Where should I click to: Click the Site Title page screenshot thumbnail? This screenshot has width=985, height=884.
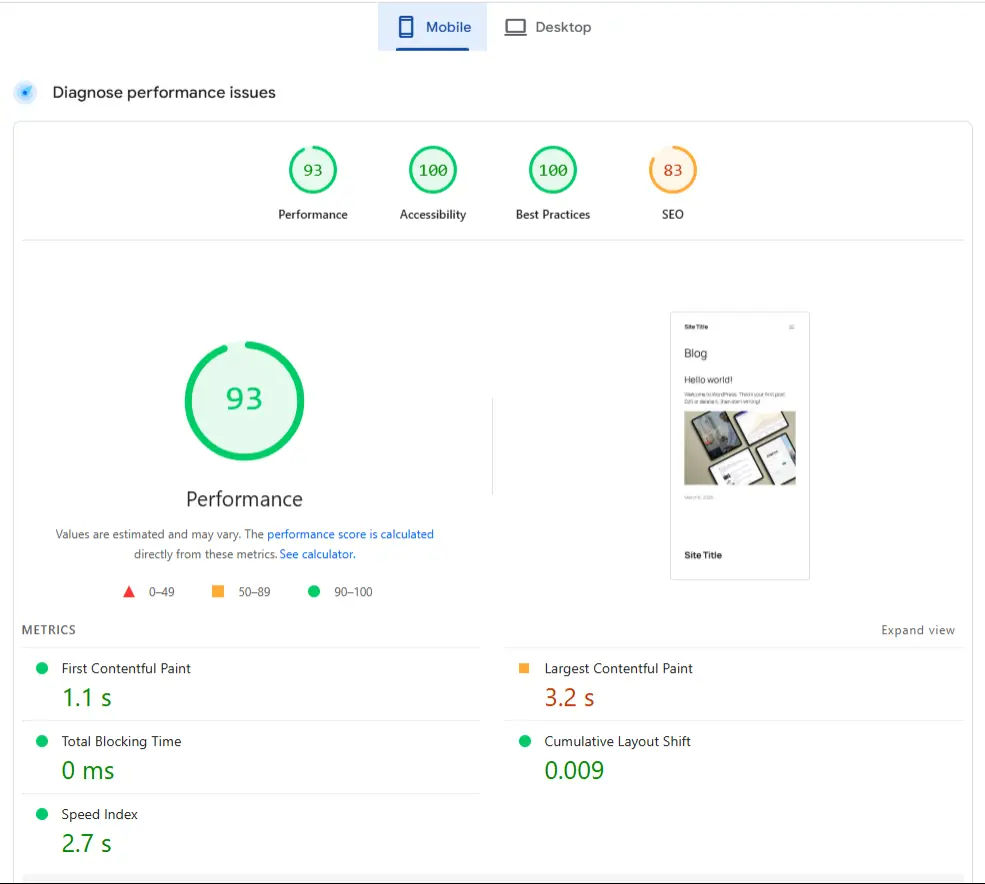click(740, 445)
